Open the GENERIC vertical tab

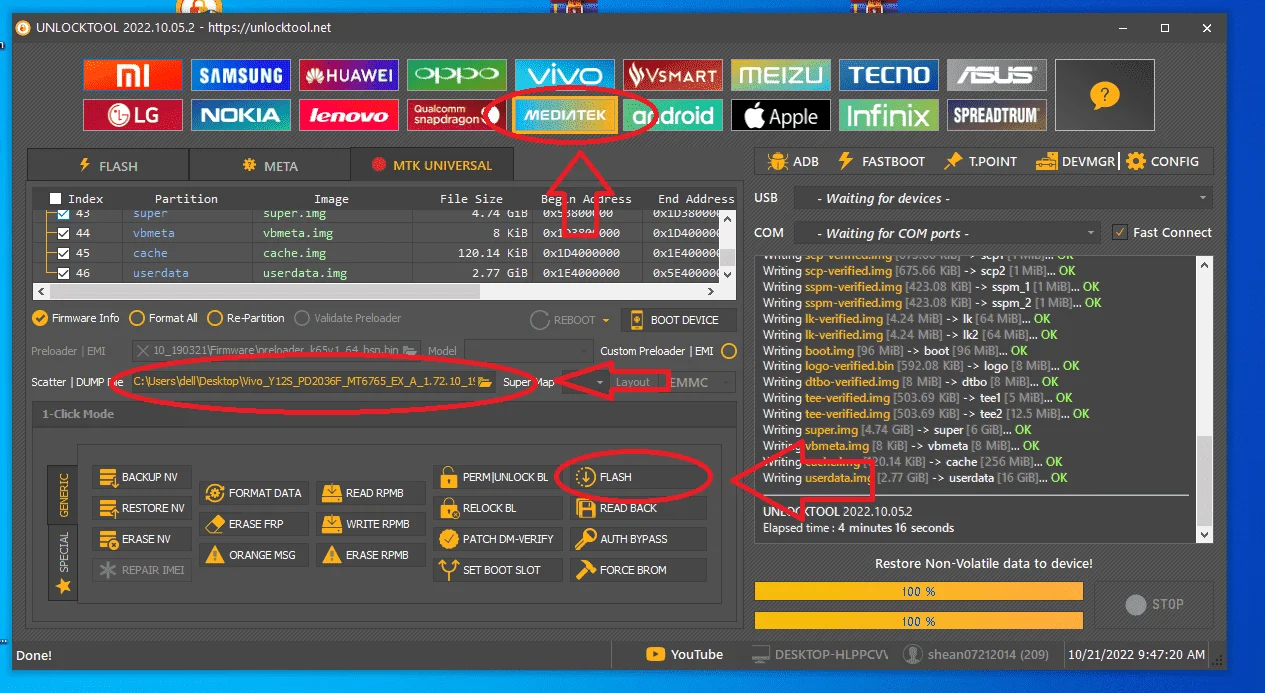[63, 494]
